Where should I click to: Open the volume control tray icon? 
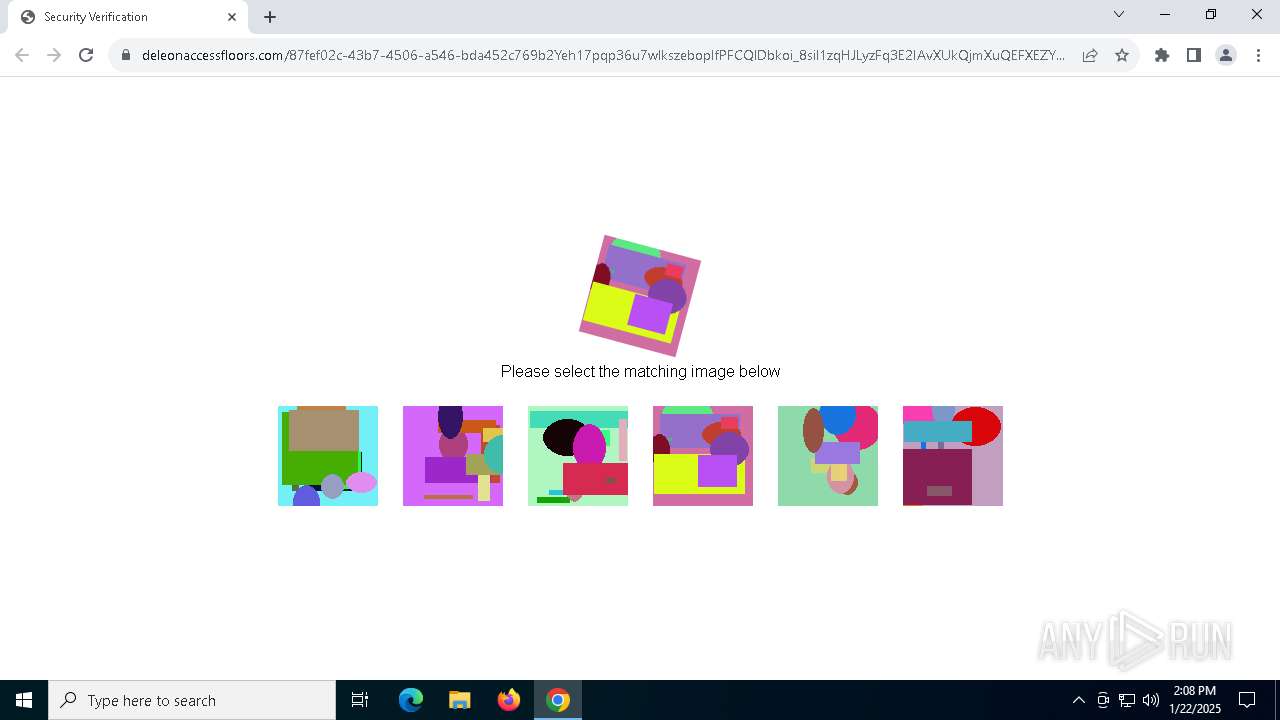click(x=1151, y=700)
